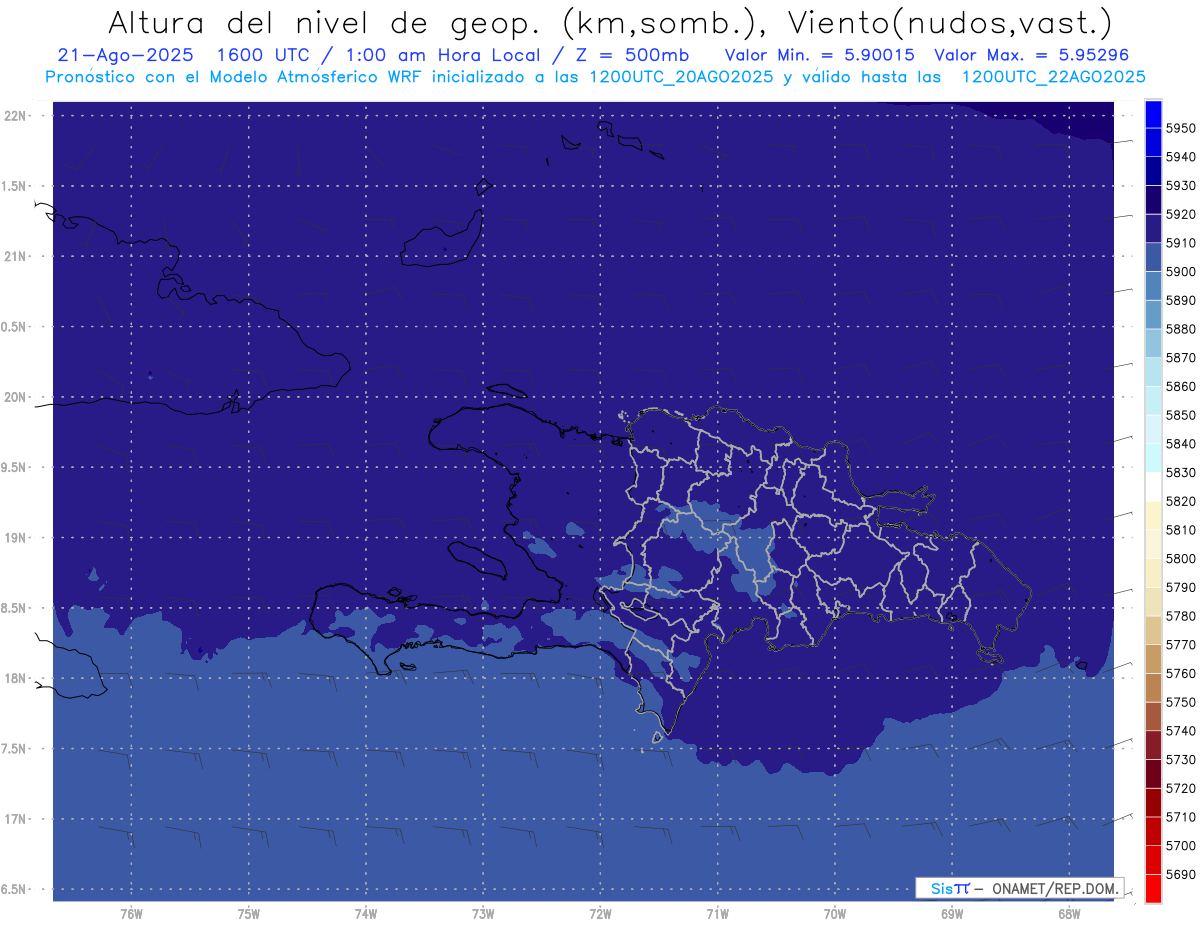Click the '71W' longitude label
The height and width of the screenshot is (927, 1200).
(717, 913)
